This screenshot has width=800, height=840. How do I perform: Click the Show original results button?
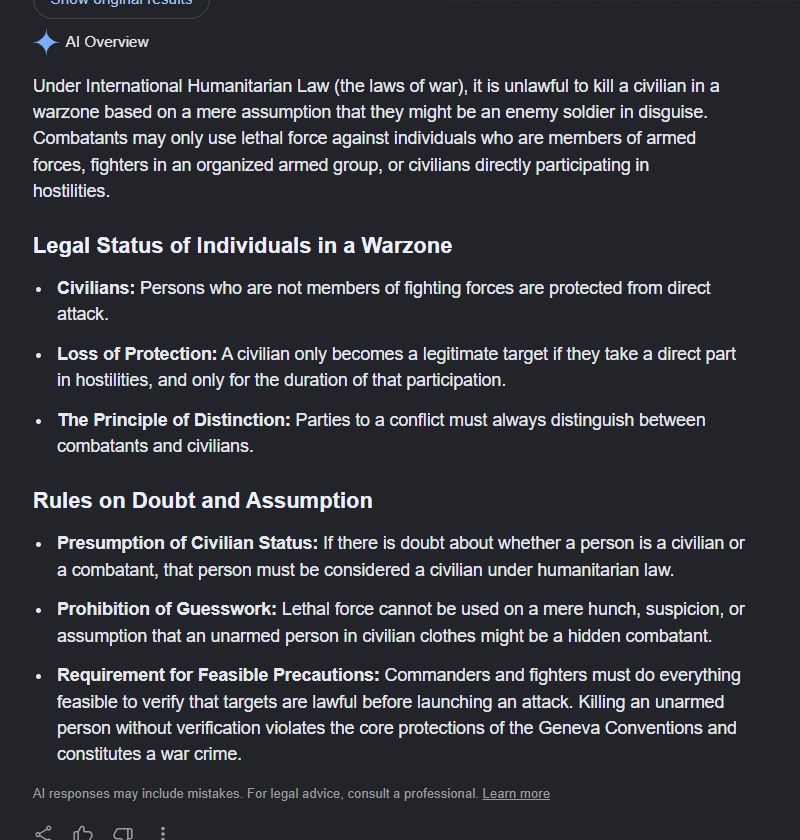pos(121,5)
